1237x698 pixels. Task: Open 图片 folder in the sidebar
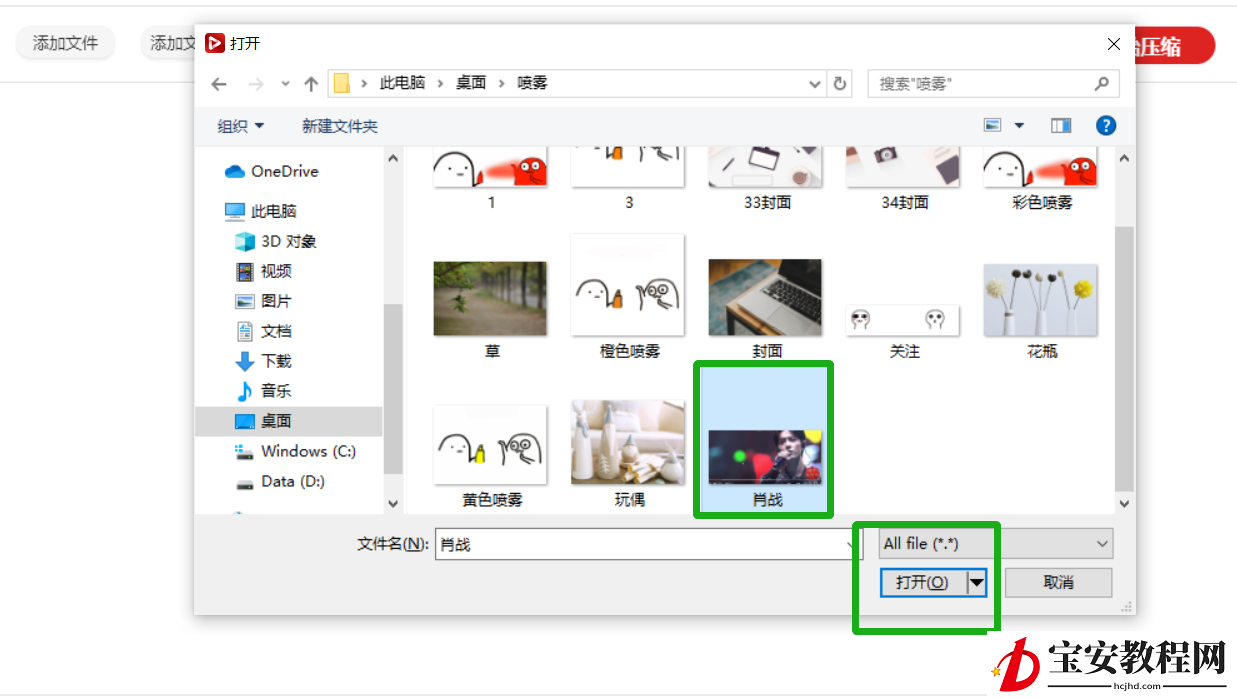(264, 301)
